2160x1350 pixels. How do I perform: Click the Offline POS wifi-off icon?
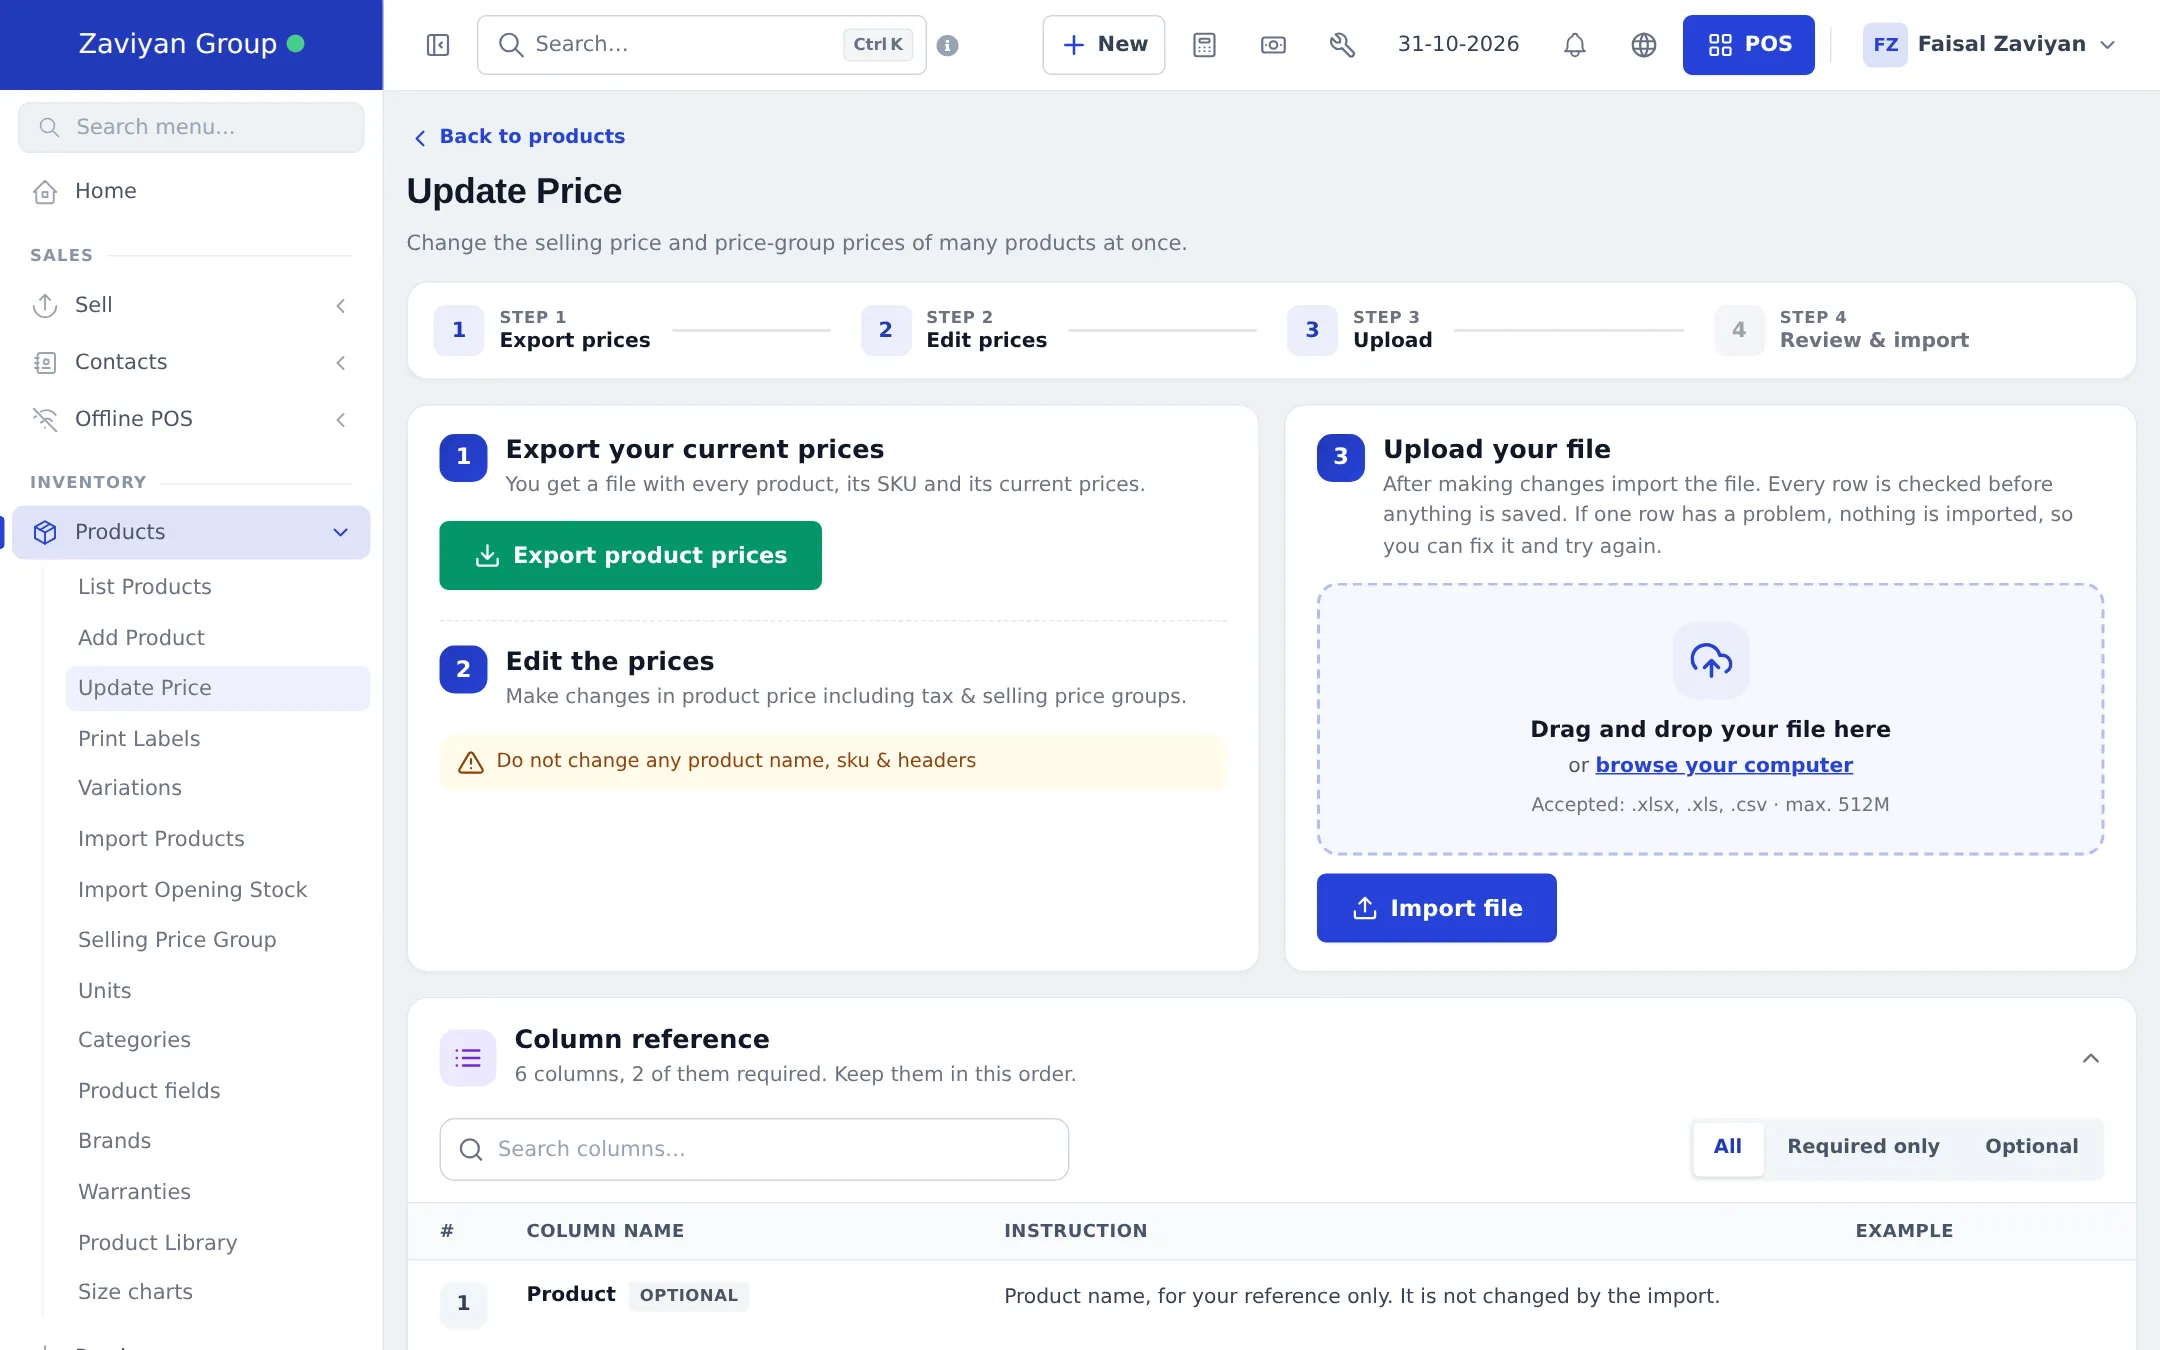(x=45, y=420)
